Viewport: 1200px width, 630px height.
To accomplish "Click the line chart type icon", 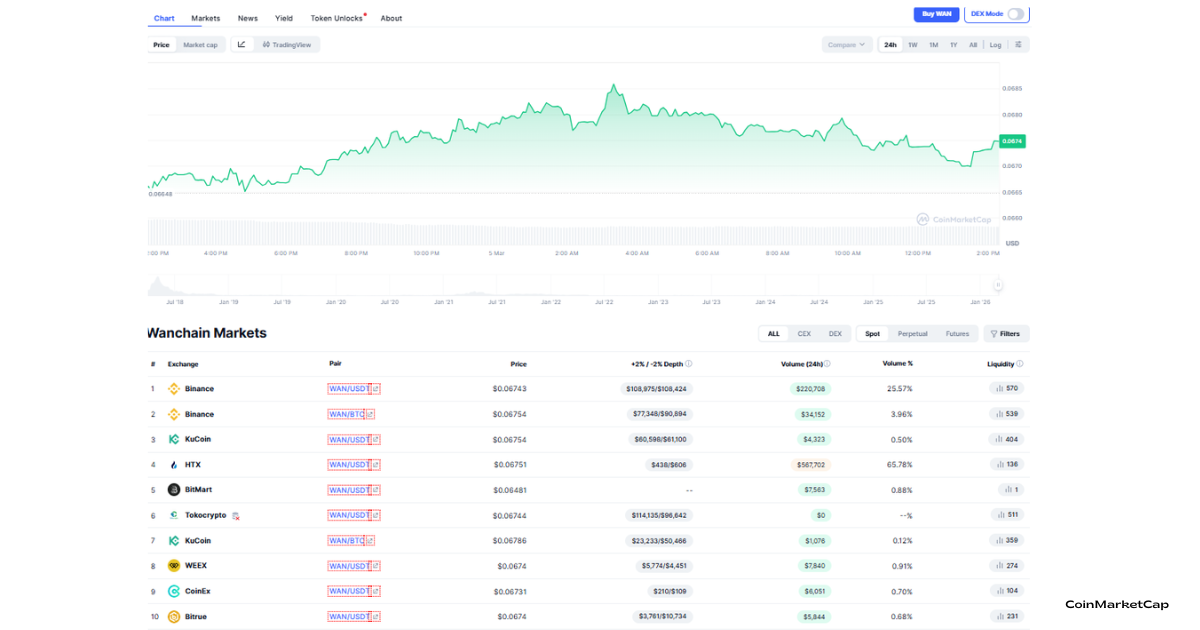I will coord(241,44).
